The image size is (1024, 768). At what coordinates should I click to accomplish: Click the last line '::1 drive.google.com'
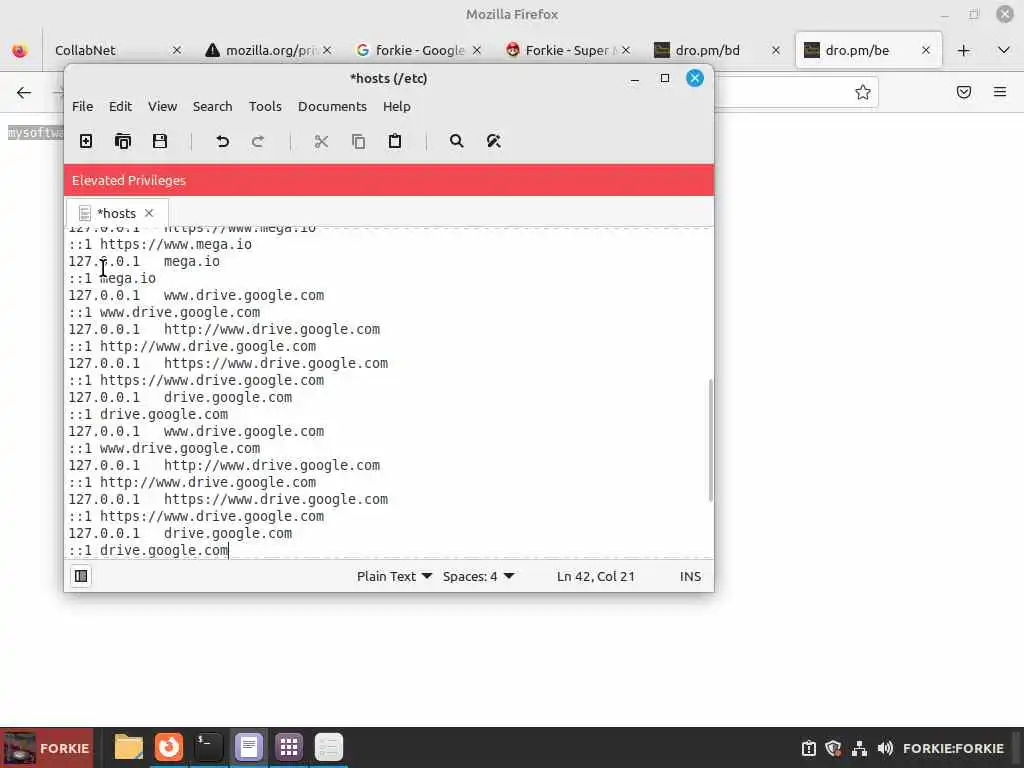pos(148,550)
